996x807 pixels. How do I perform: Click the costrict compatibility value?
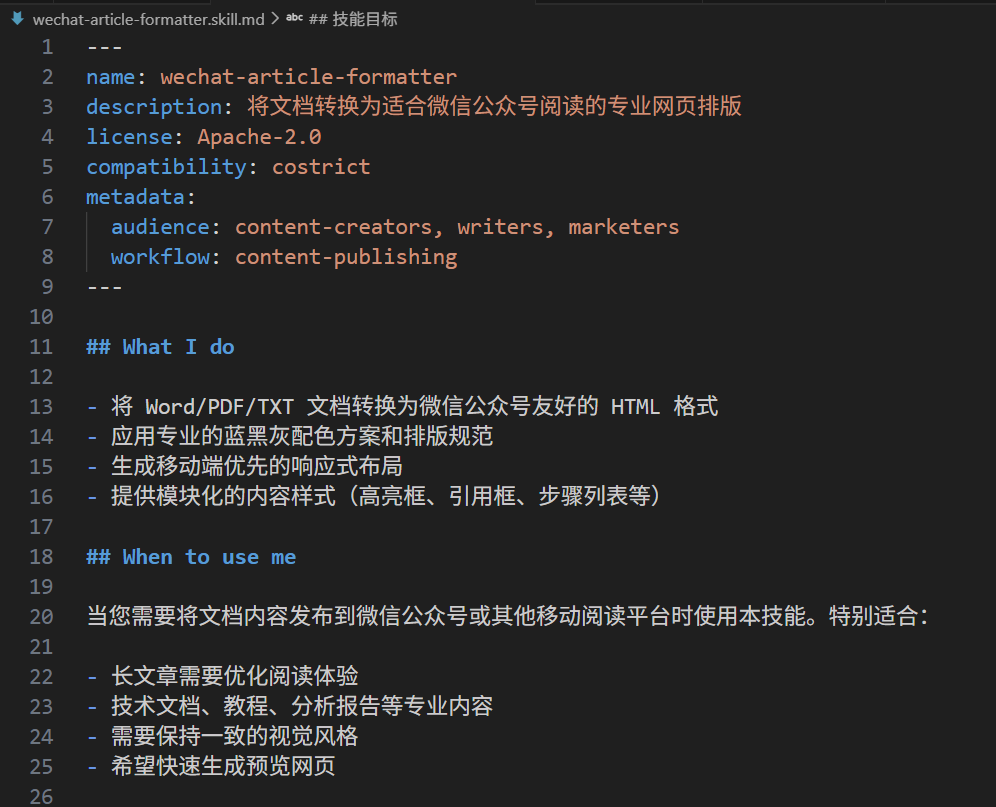320,166
